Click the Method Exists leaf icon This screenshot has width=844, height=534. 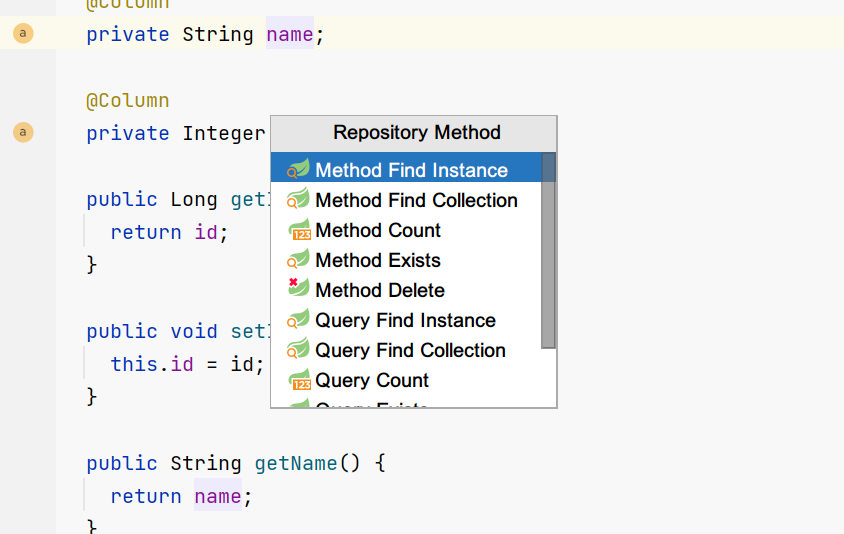click(298, 259)
